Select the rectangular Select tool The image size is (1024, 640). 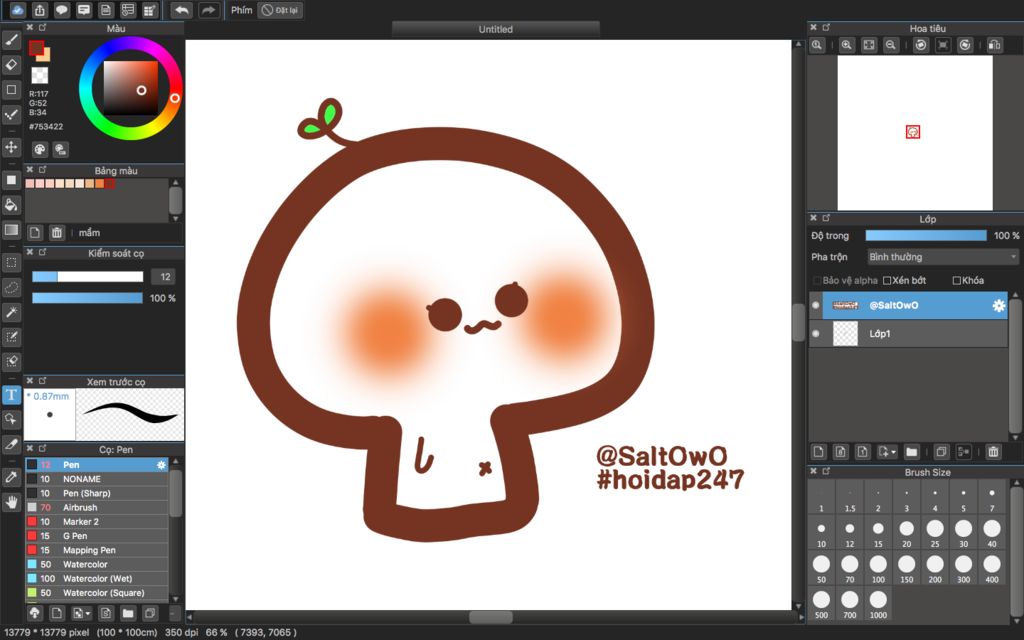pyautogui.click(x=11, y=263)
